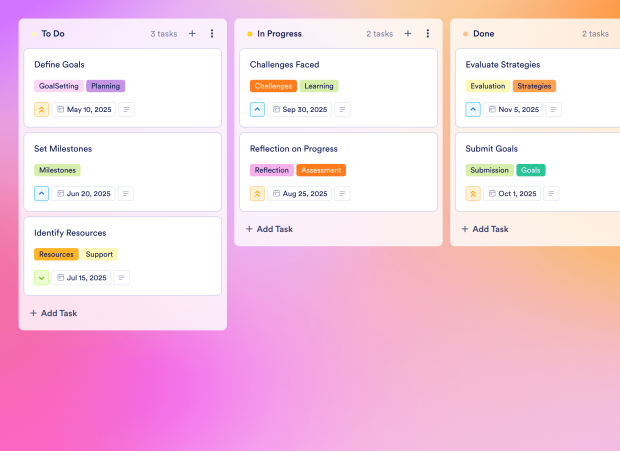
Task: Select the Learning tag
Action: (x=319, y=86)
